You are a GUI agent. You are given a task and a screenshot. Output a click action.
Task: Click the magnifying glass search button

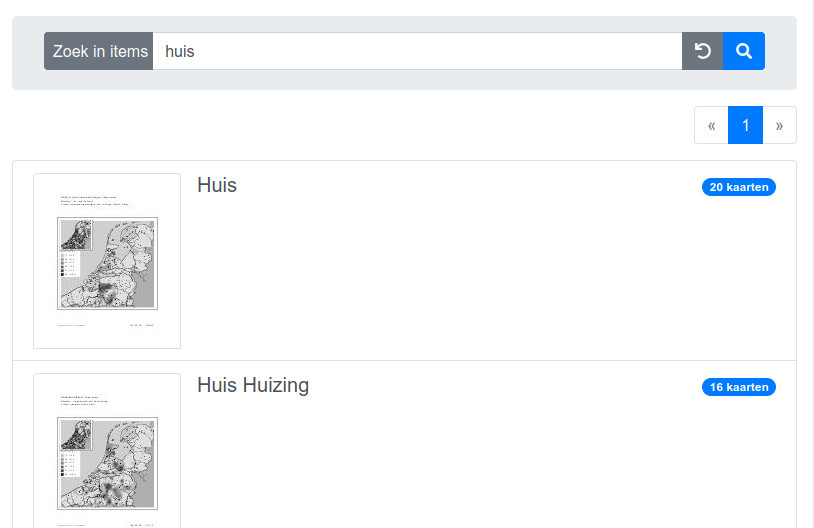[x=744, y=51]
